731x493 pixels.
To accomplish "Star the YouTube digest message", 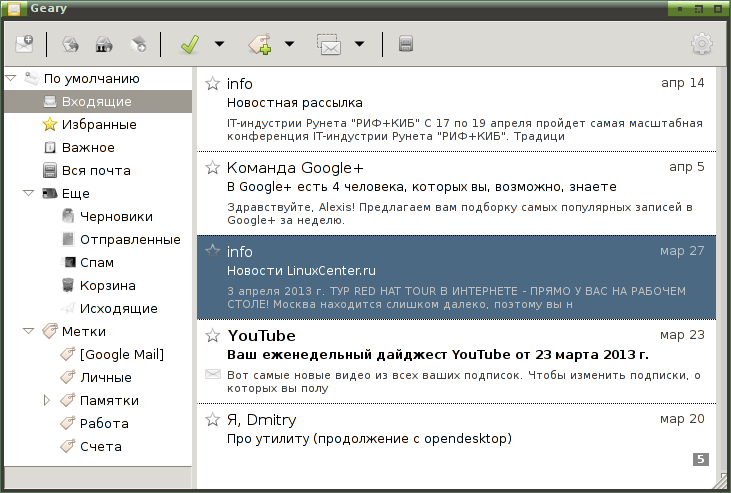I will (x=213, y=335).
